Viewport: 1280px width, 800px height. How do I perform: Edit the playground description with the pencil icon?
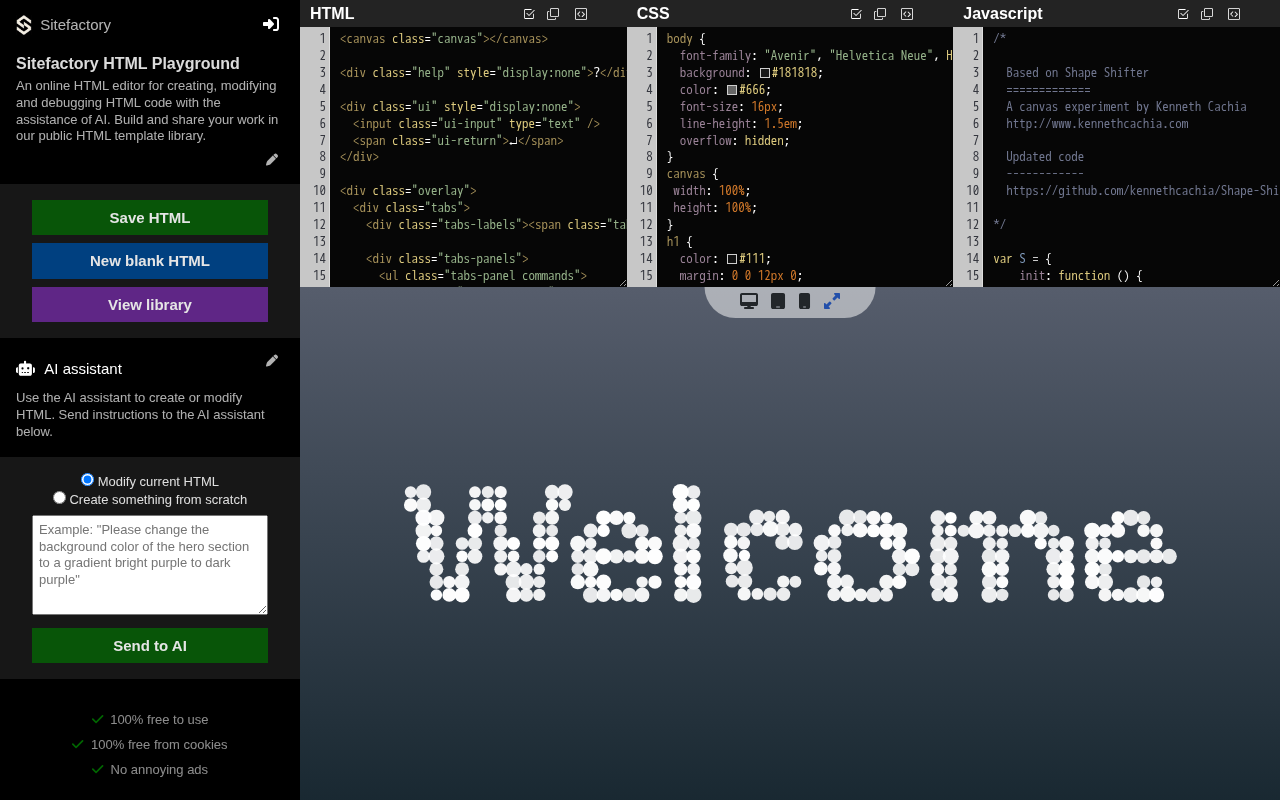(272, 159)
